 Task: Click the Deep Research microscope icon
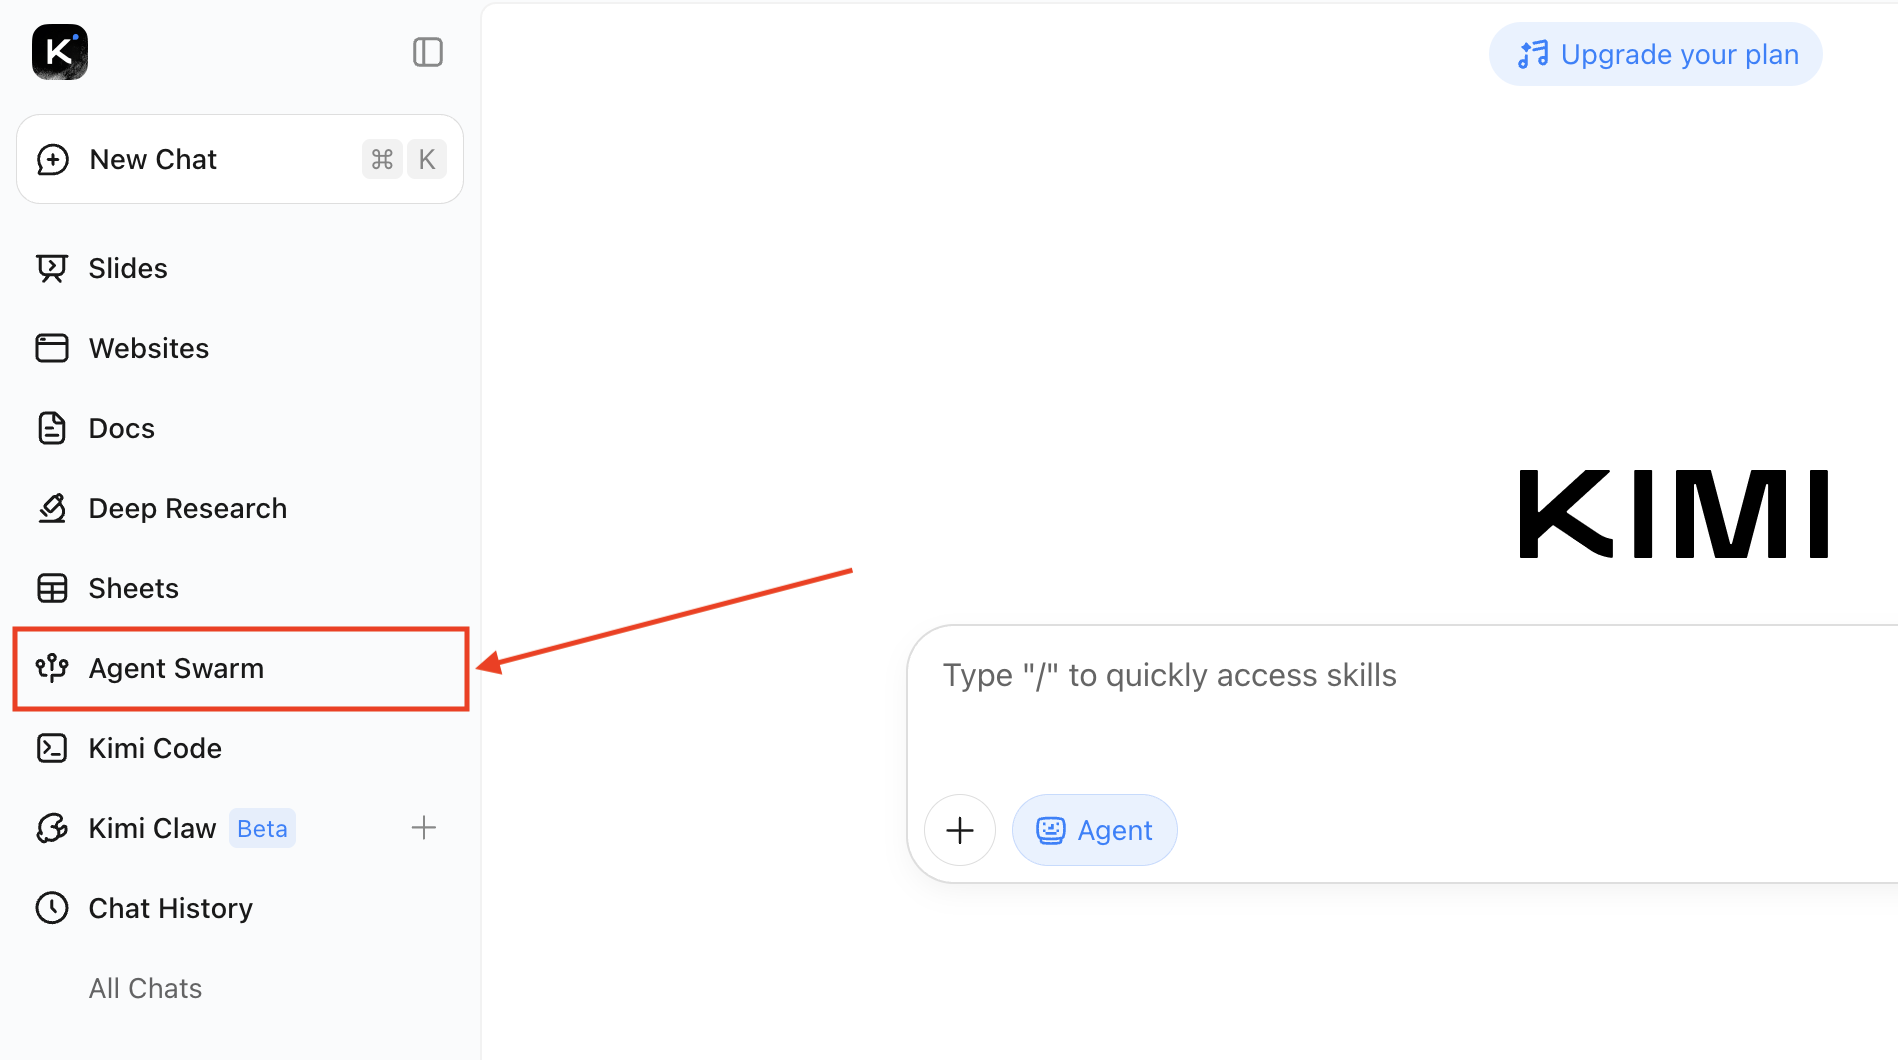click(52, 508)
